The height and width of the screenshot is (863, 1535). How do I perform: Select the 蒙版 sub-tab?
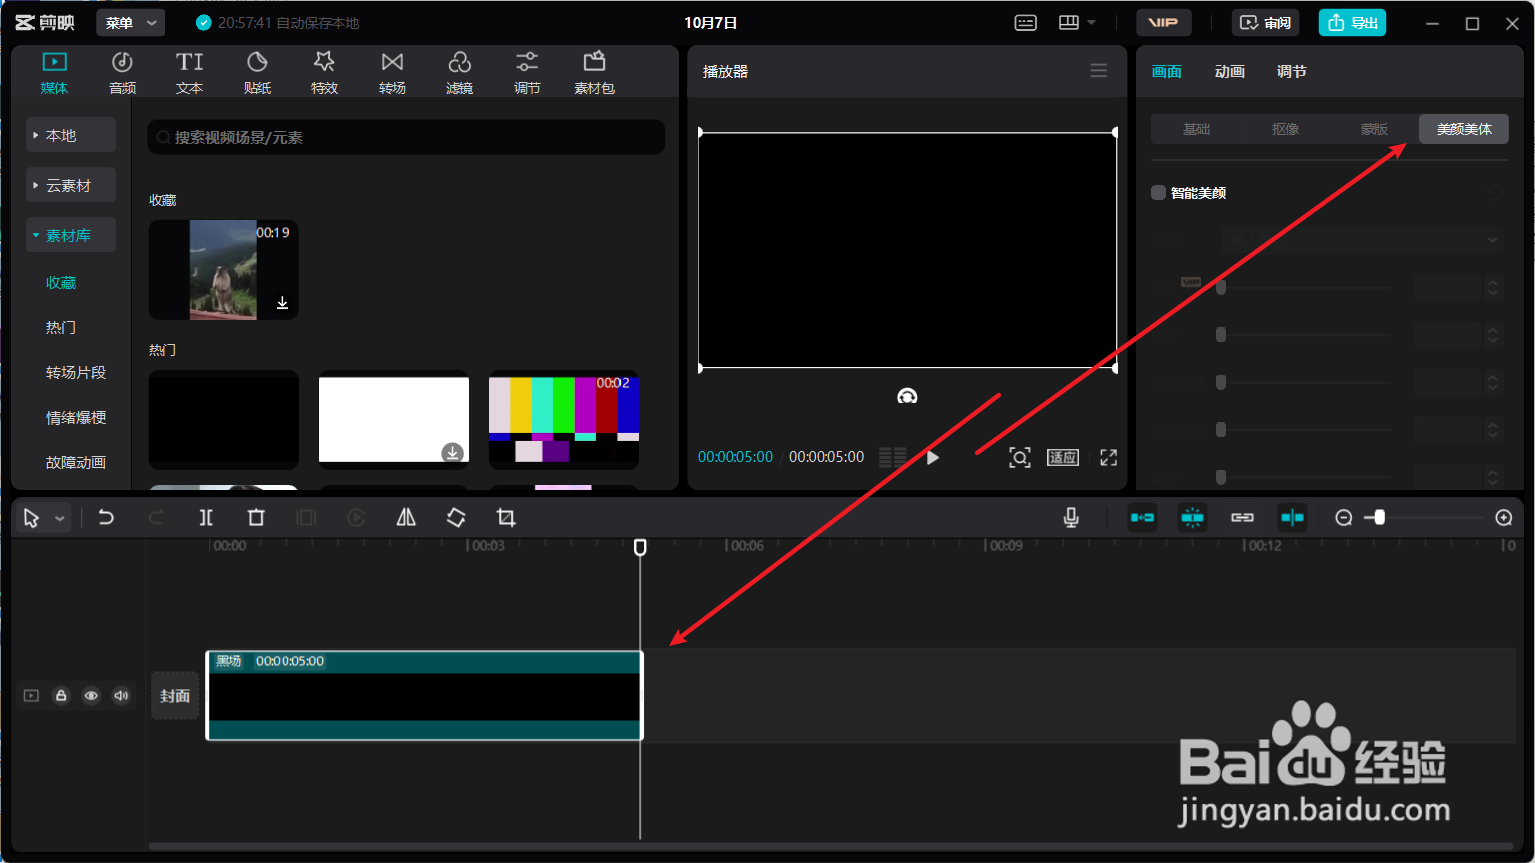[x=1374, y=129]
